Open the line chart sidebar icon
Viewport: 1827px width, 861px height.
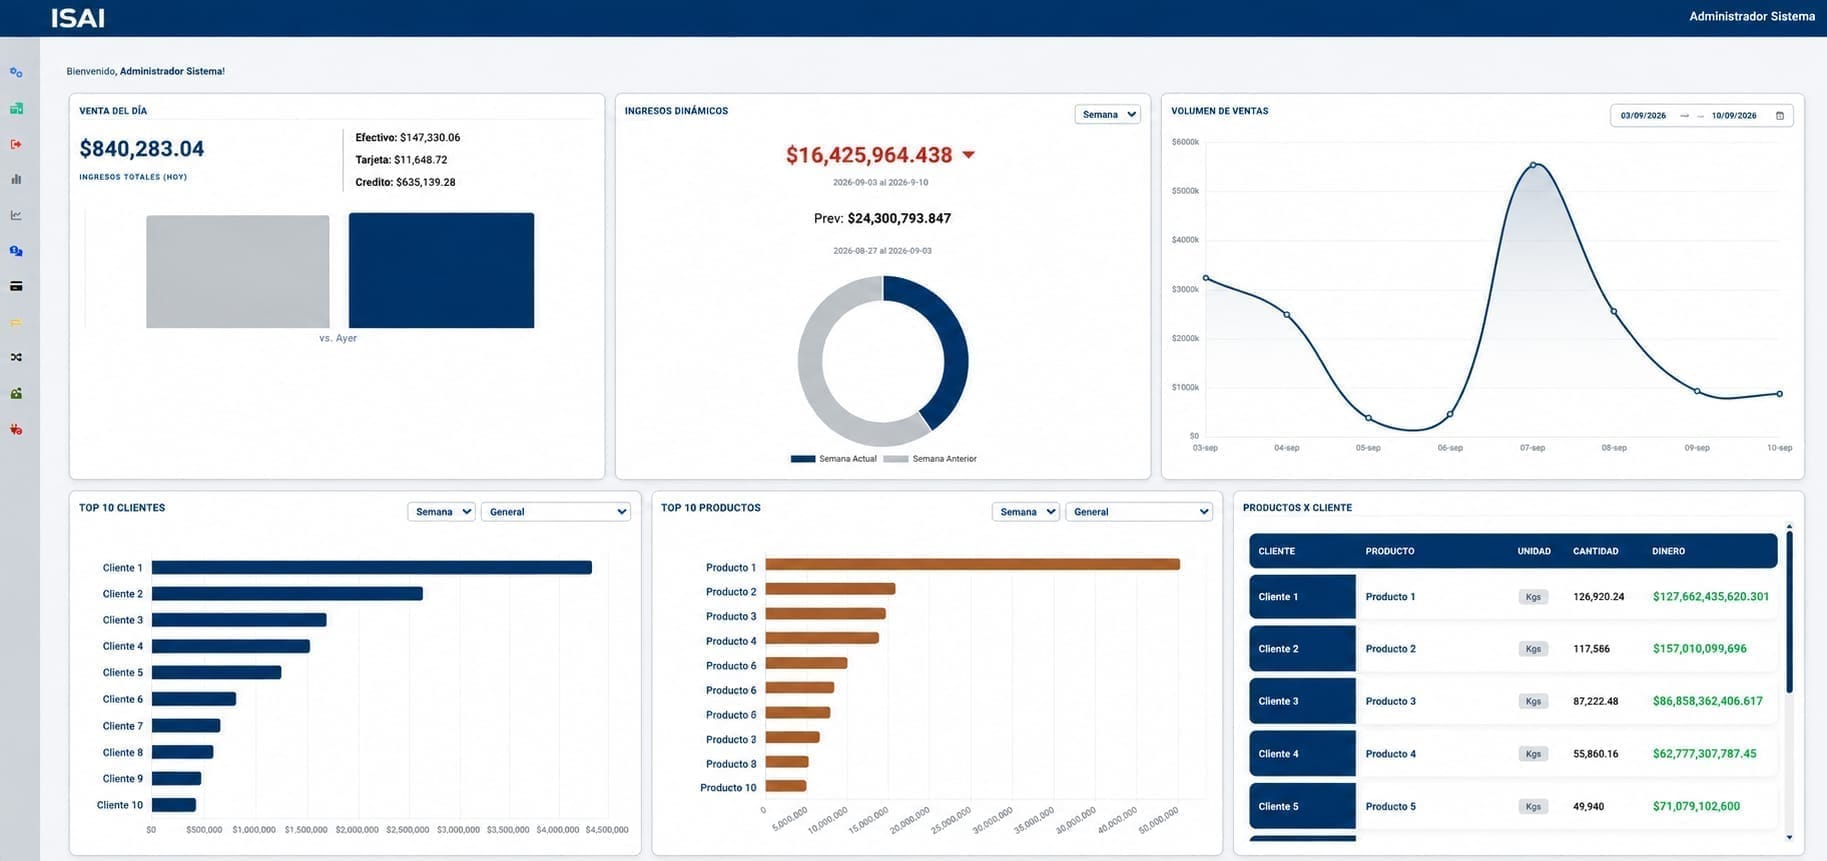tap(16, 215)
